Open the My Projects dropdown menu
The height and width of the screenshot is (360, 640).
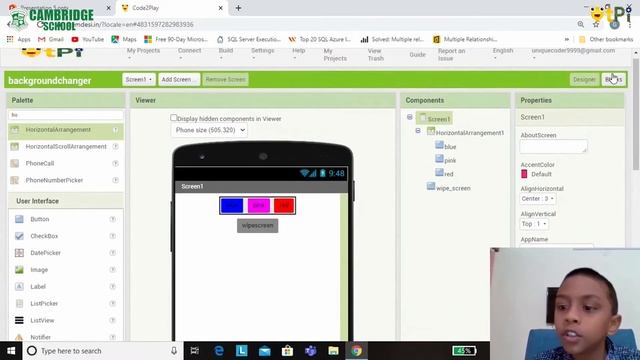pyautogui.click(x=143, y=54)
